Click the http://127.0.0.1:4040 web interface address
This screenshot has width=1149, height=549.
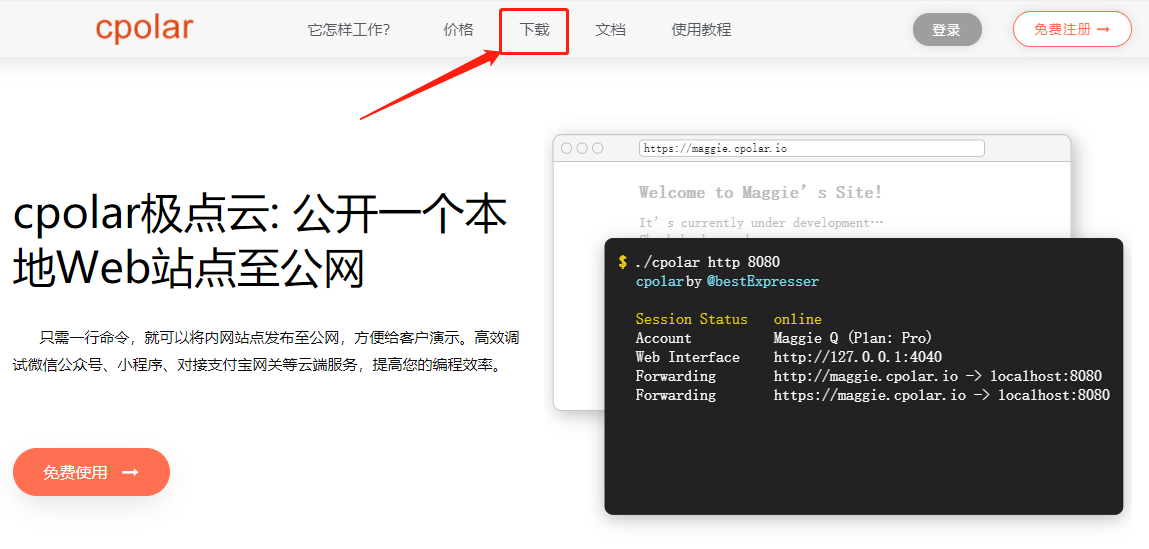pos(857,357)
